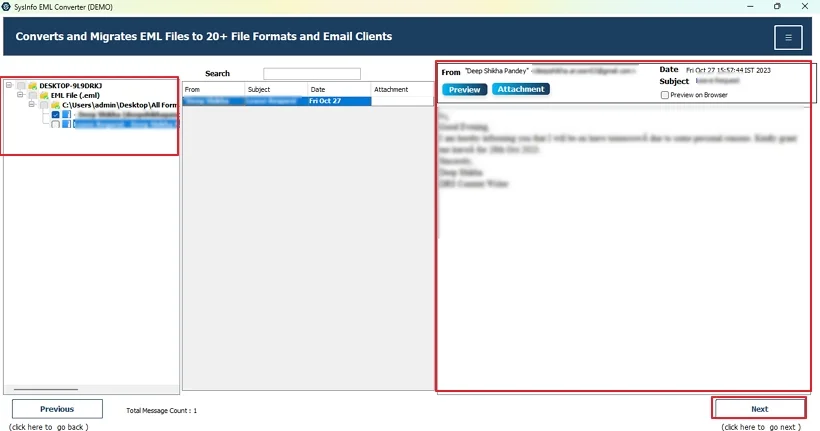
Task: Click the Total Message Count : 1 label
Action: pyautogui.click(x=162, y=411)
